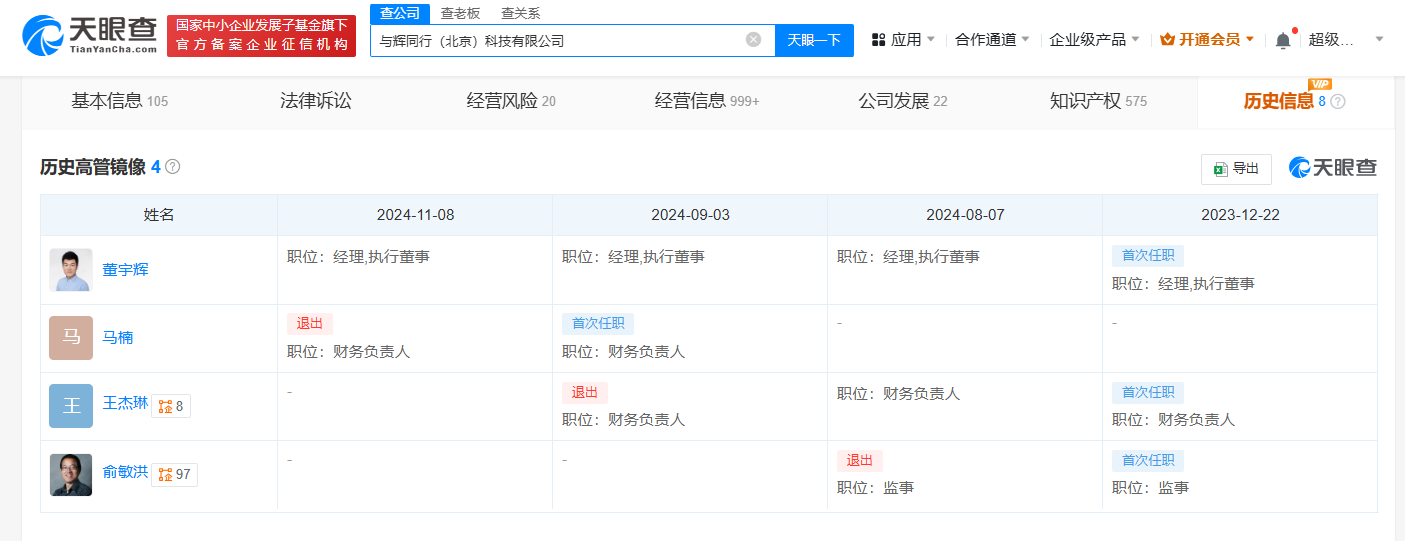This screenshot has width=1405, height=541.
Task: Clear the search box with the X icon
Action: (753, 40)
